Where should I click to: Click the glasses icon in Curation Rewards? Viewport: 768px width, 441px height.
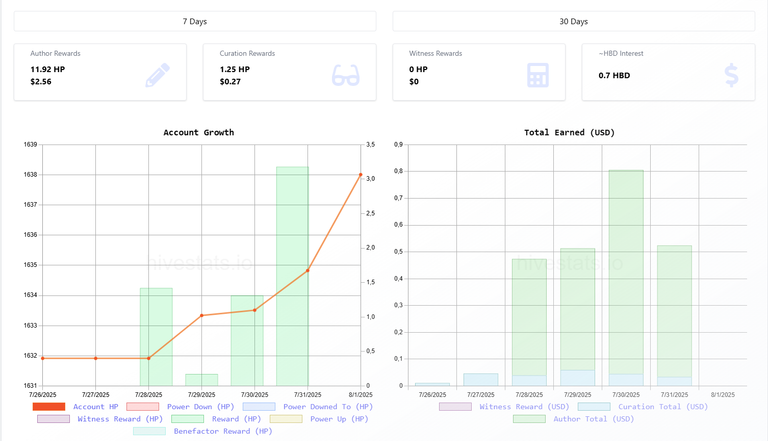pos(346,75)
